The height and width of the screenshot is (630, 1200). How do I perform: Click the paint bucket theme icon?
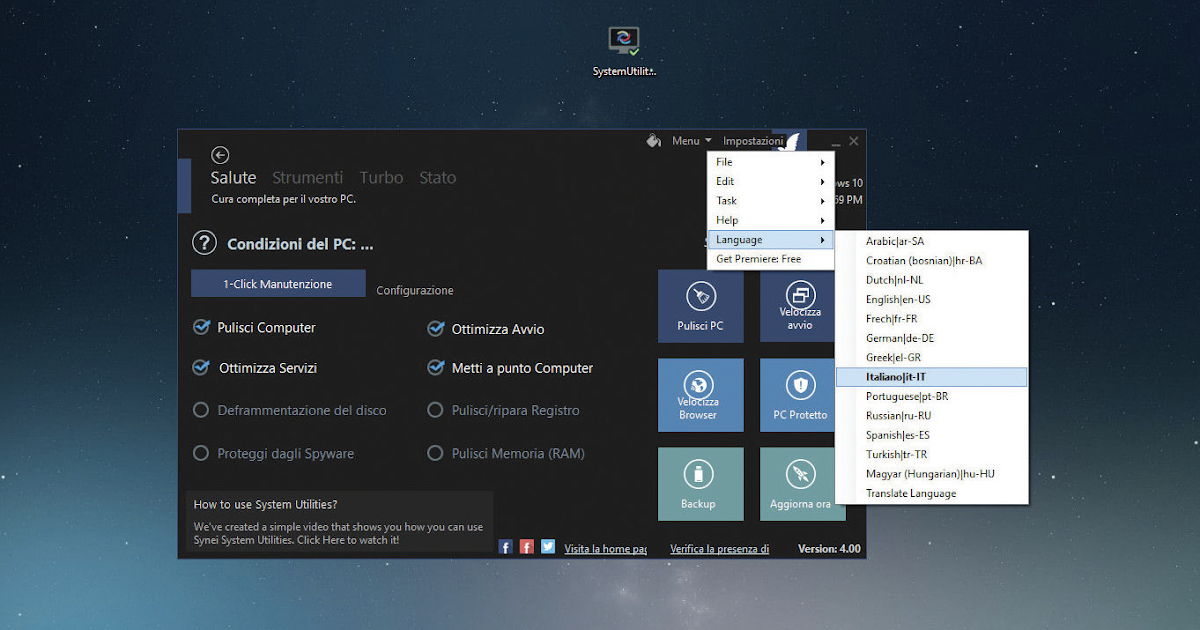click(x=654, y=141)
